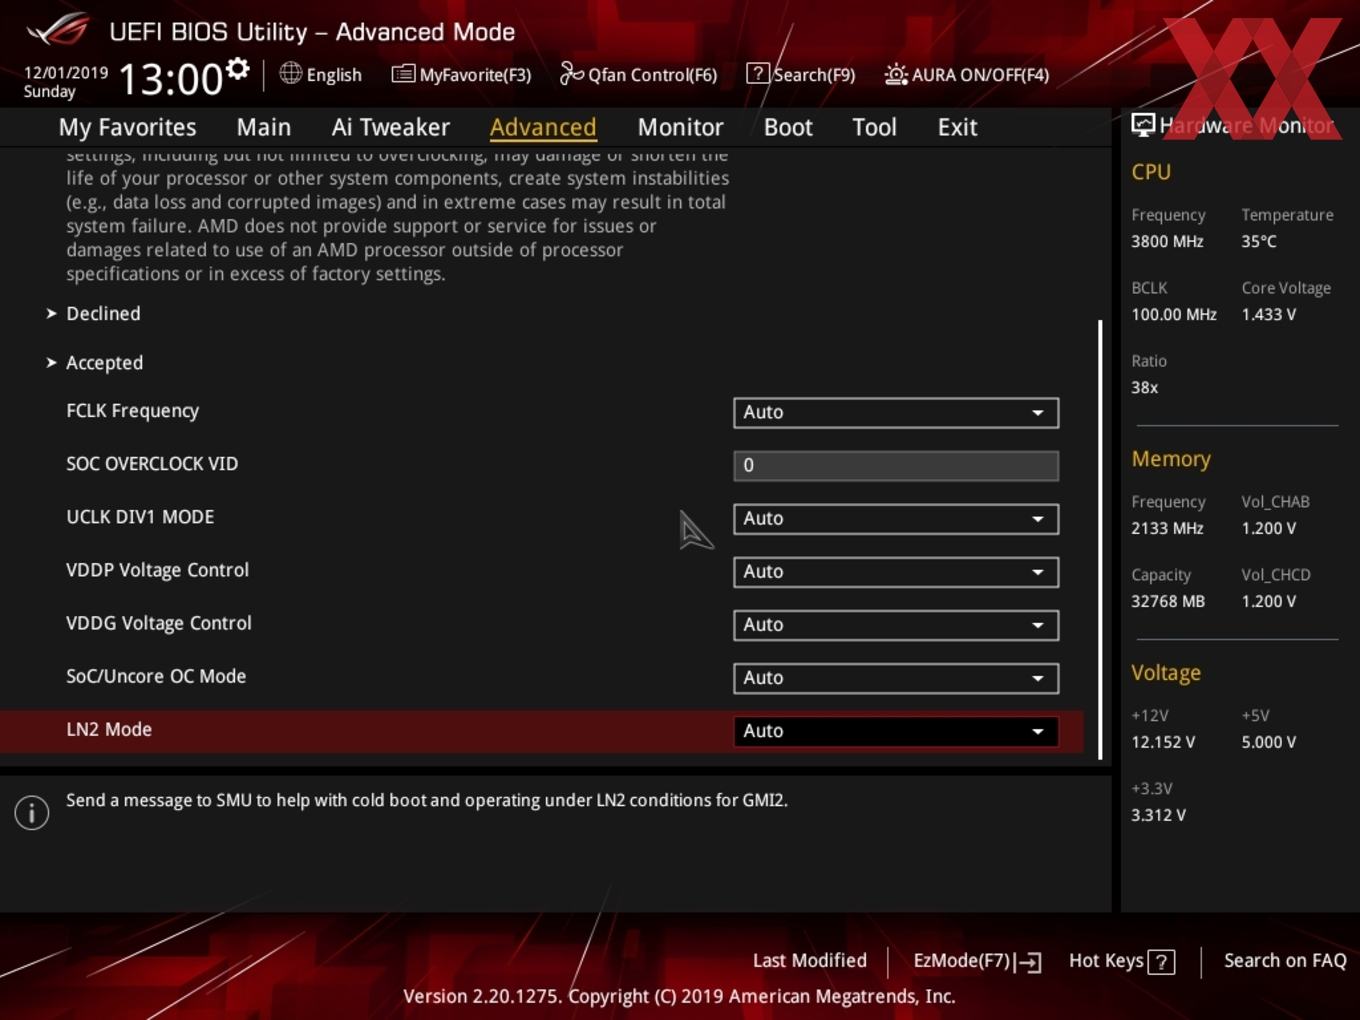
Task: Change language via English globe icon
Action: point(321,74)
